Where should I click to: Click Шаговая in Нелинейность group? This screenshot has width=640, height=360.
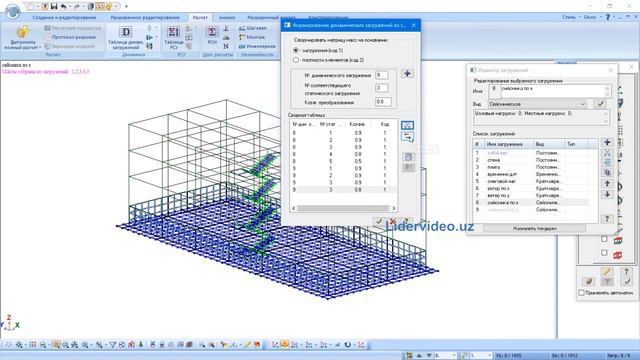[x=253, y=28]
